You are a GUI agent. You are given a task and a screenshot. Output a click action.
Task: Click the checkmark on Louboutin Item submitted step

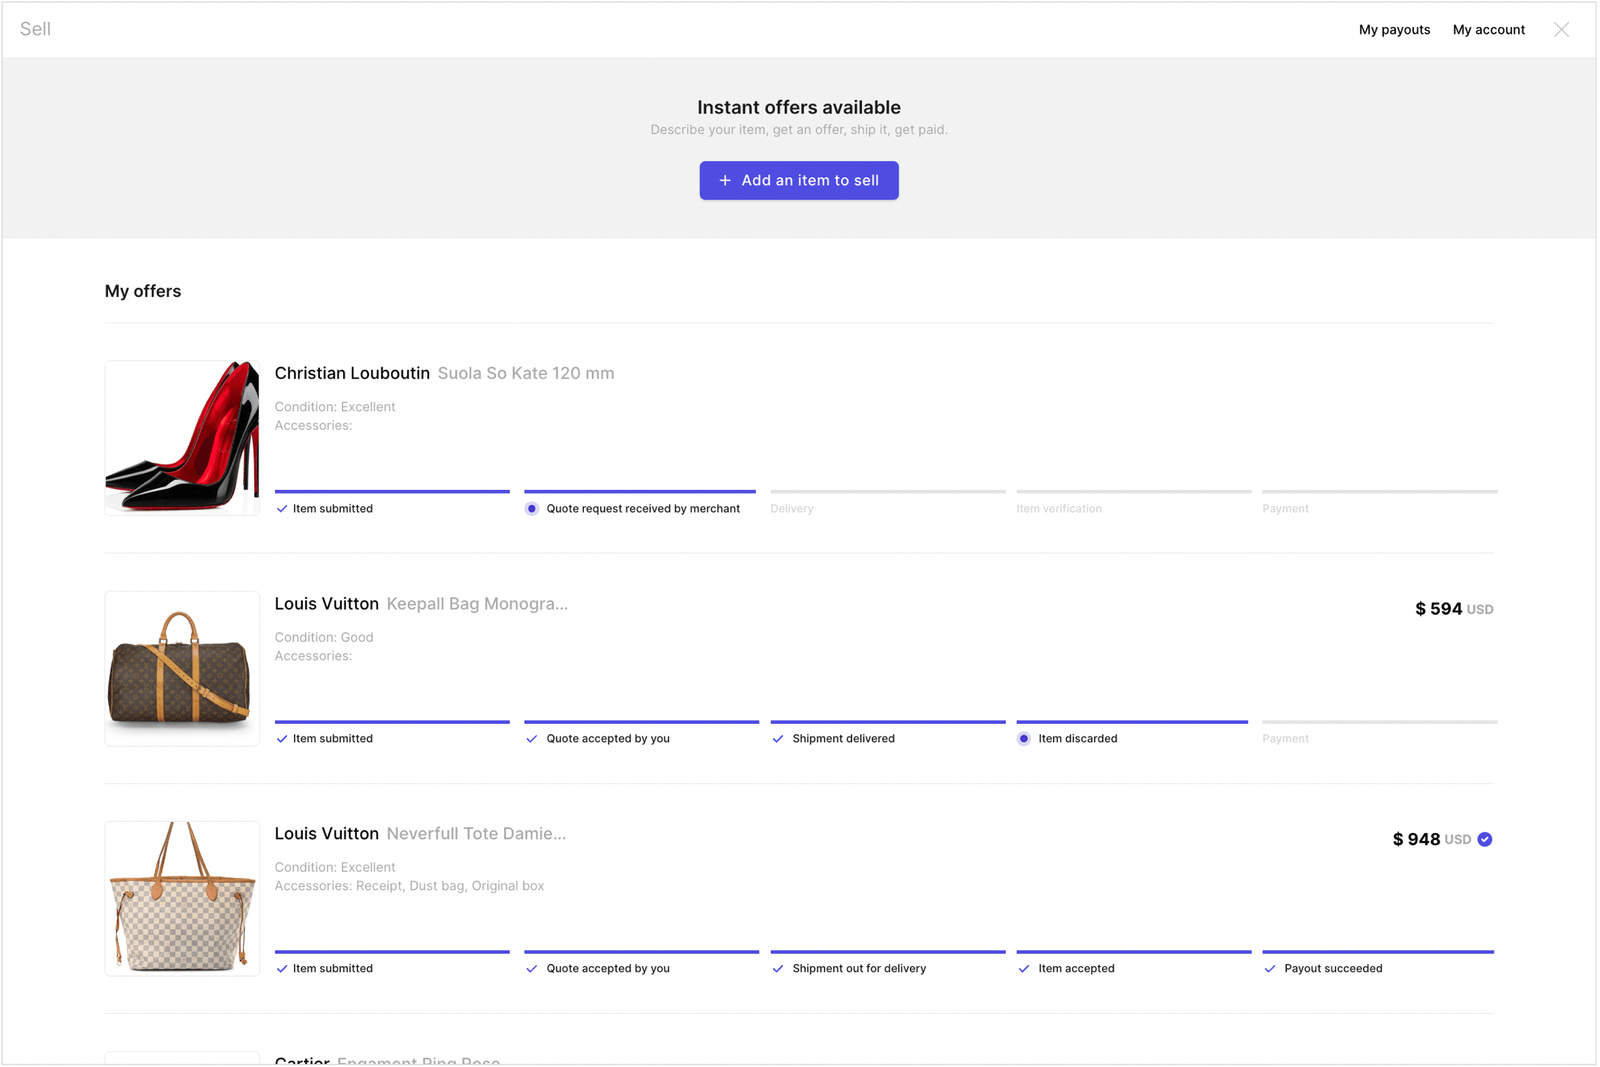(x=282, y=508)
